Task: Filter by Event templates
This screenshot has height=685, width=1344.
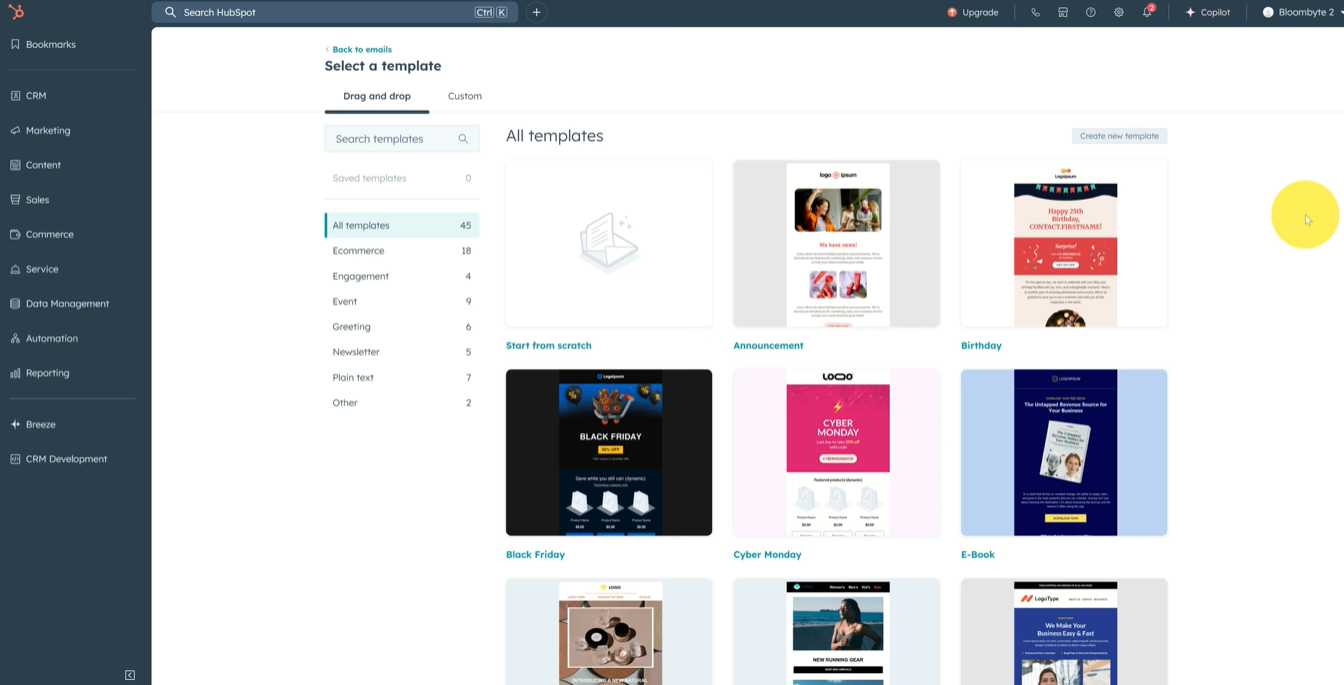Action: tap(401, 301)
